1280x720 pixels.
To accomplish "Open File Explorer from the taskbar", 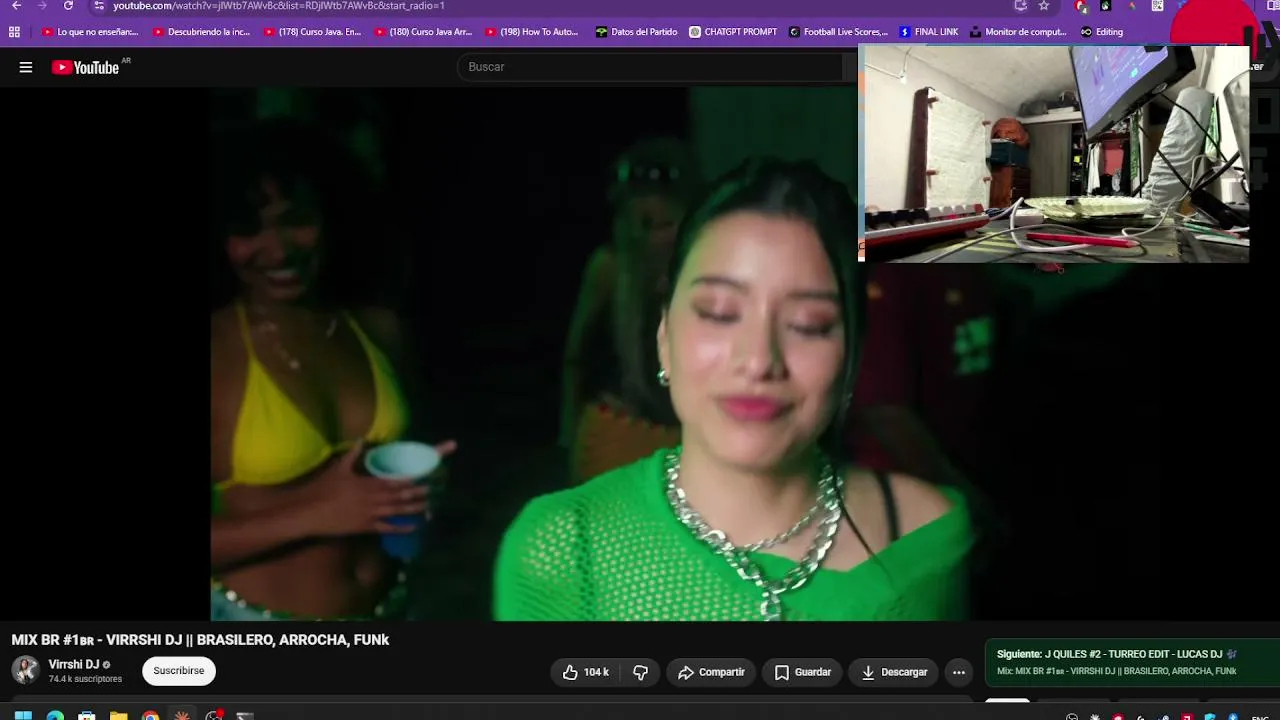I will 119,715.
